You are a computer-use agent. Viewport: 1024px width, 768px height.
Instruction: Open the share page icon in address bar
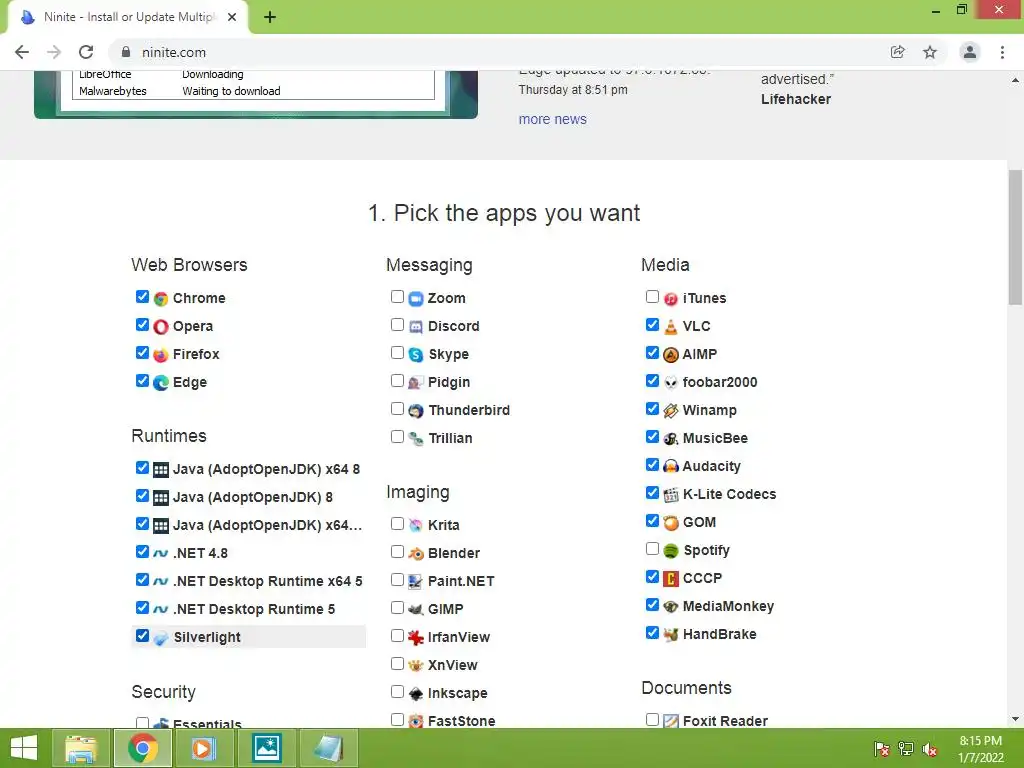pos(898,52)
